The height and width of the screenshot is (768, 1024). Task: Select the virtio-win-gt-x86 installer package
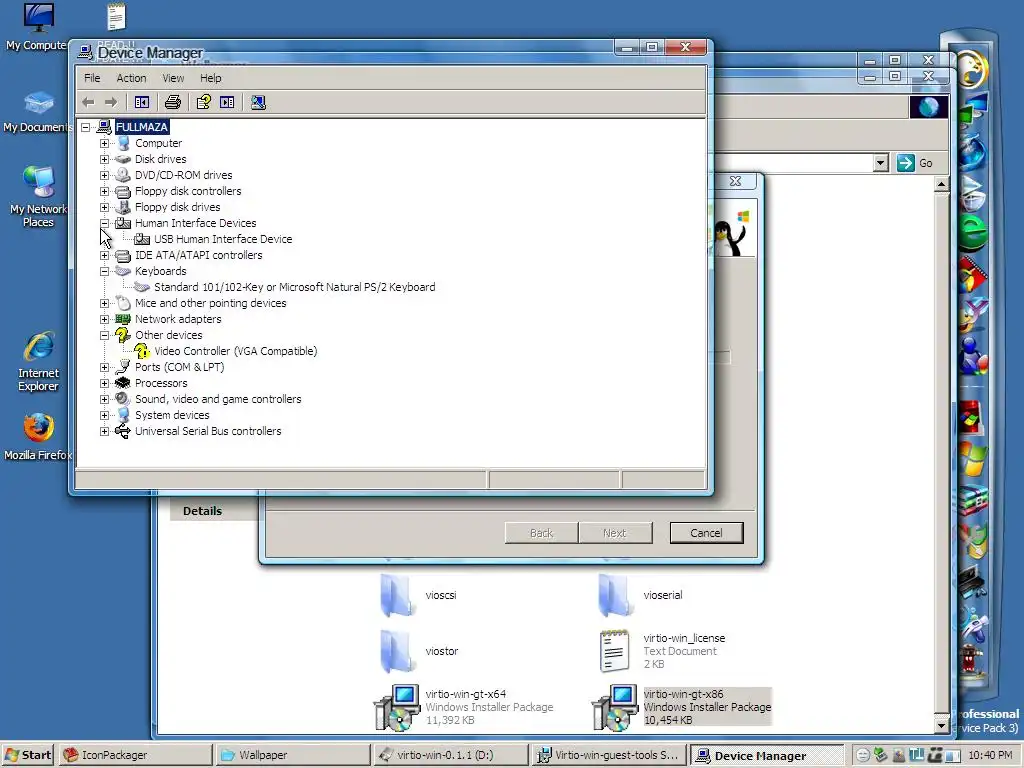(x=682, y=707)
